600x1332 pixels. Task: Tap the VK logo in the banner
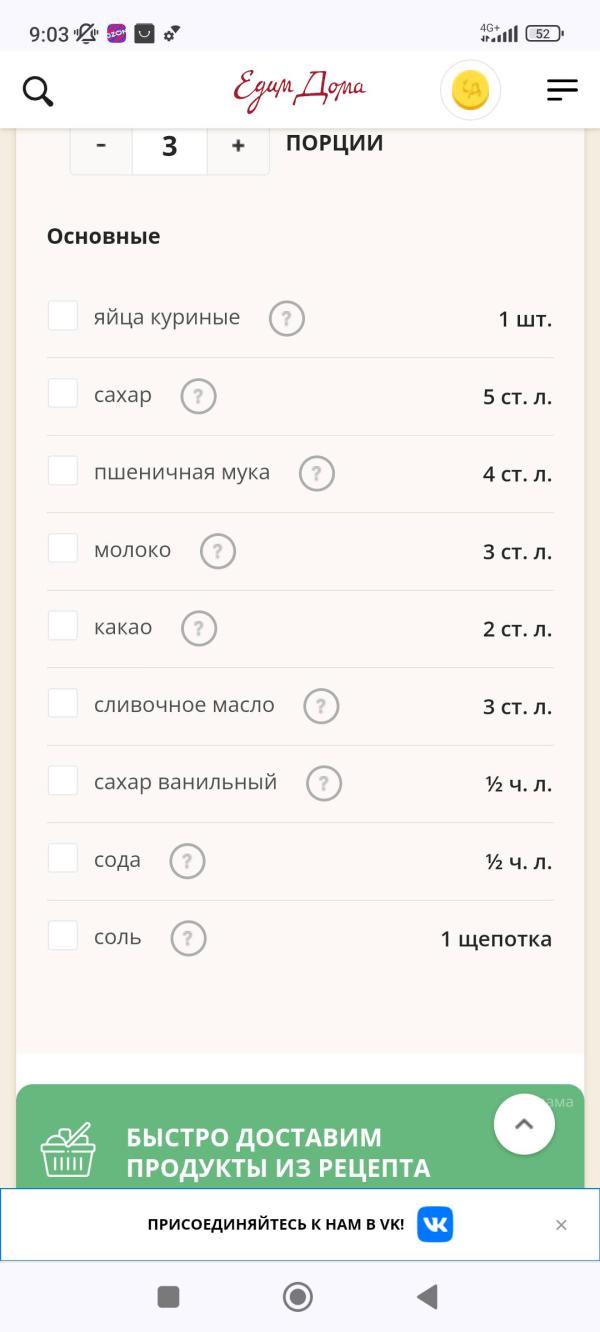tap(435, 1224)
